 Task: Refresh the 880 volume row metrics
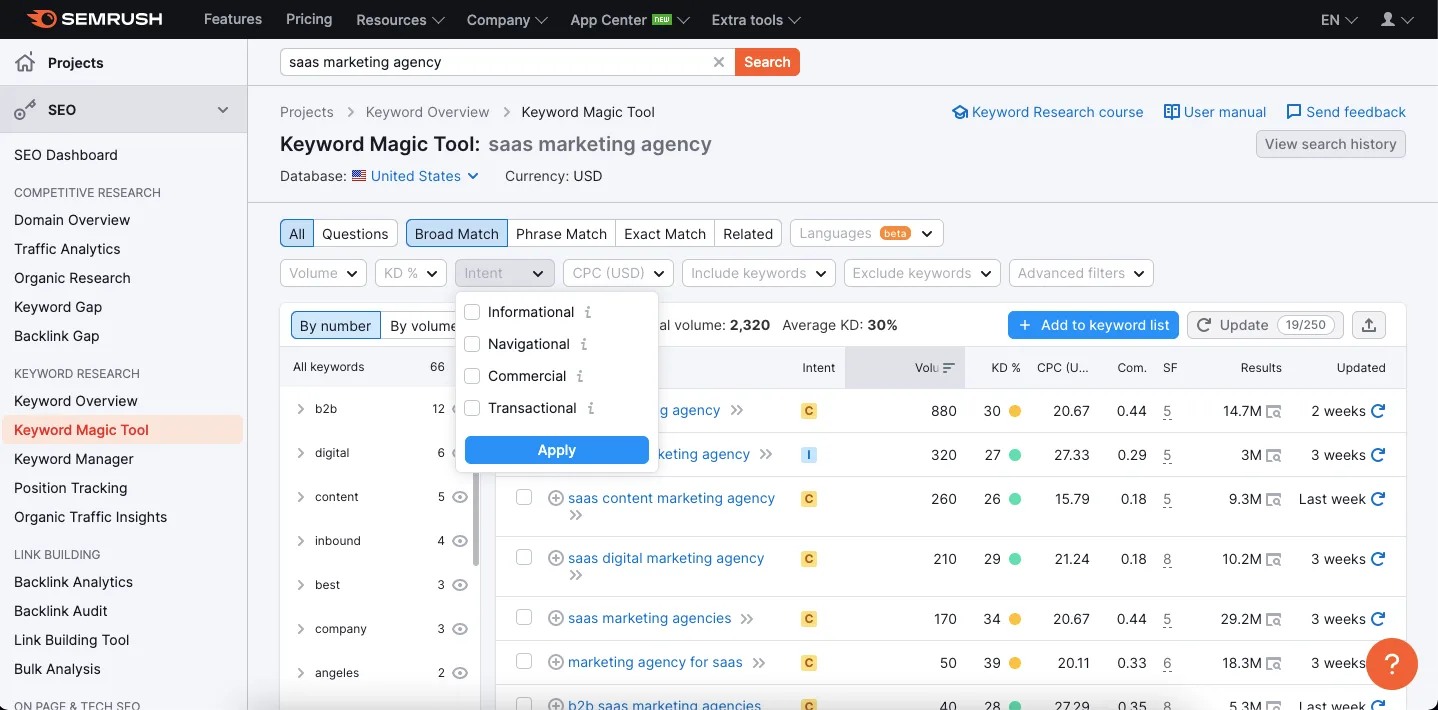1378,410
